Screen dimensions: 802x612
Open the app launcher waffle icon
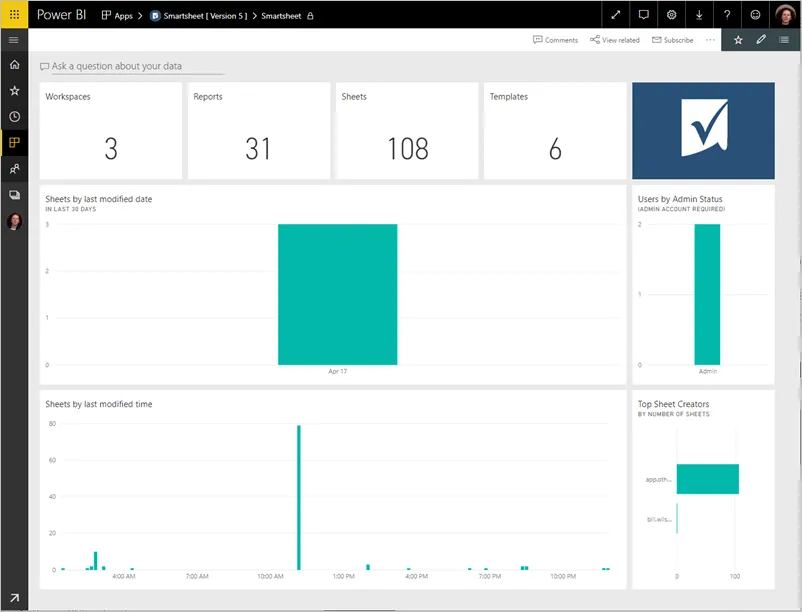[14, 14]
